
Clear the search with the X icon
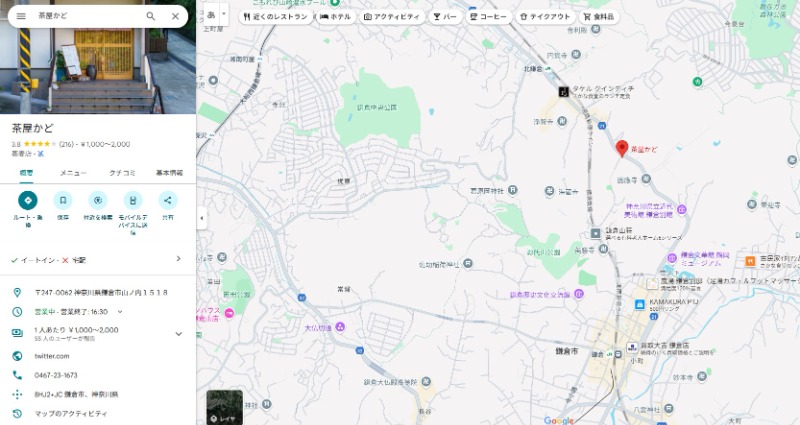tap(176, 16)
